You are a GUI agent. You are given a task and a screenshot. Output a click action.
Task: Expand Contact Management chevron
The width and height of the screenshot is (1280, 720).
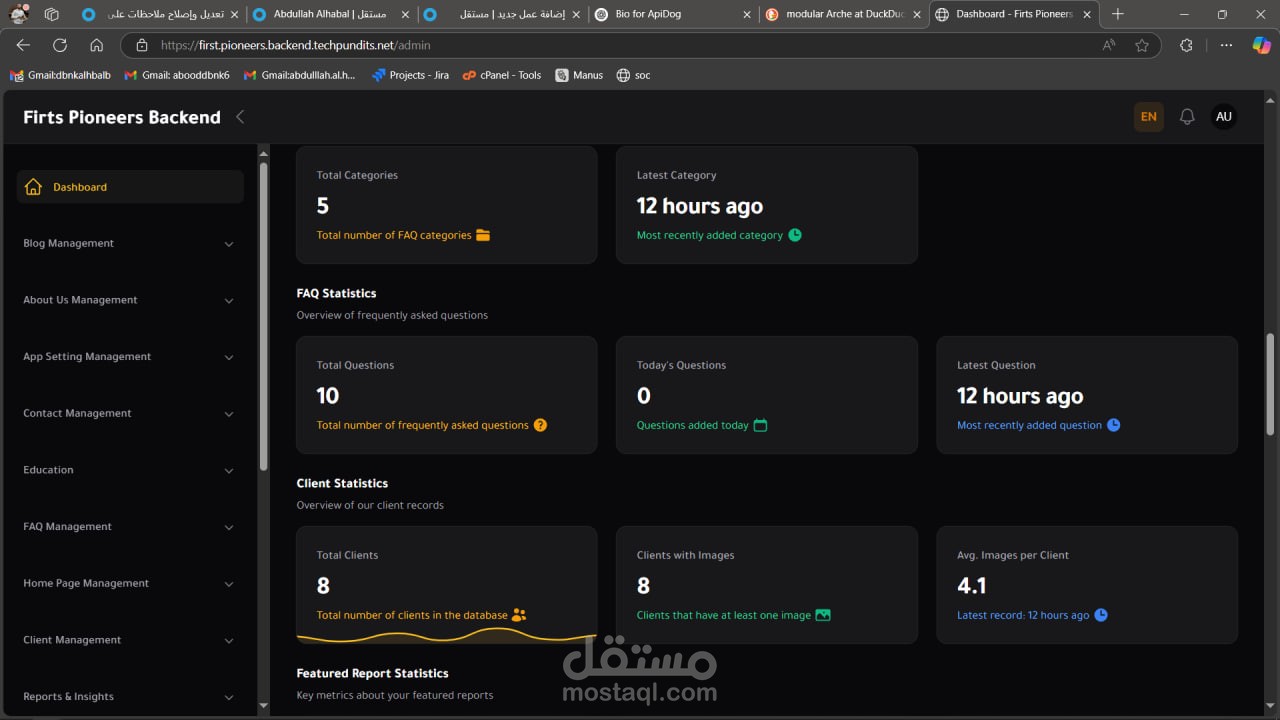(229, 414)
